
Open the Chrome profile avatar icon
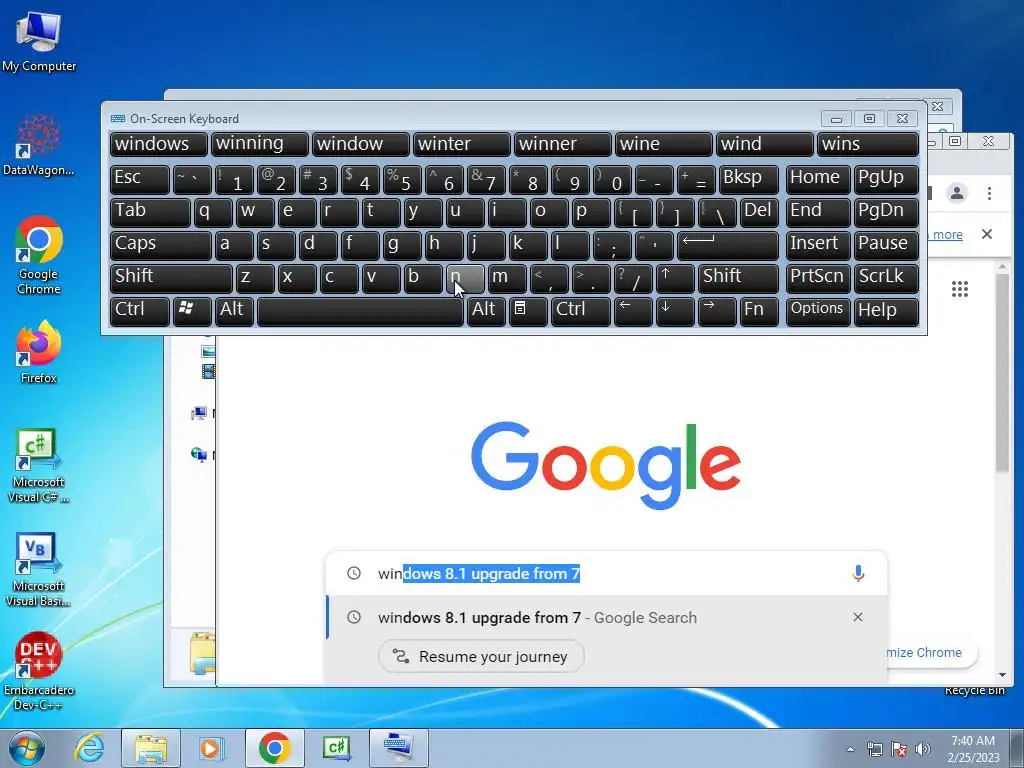click(x=957, y=193)
